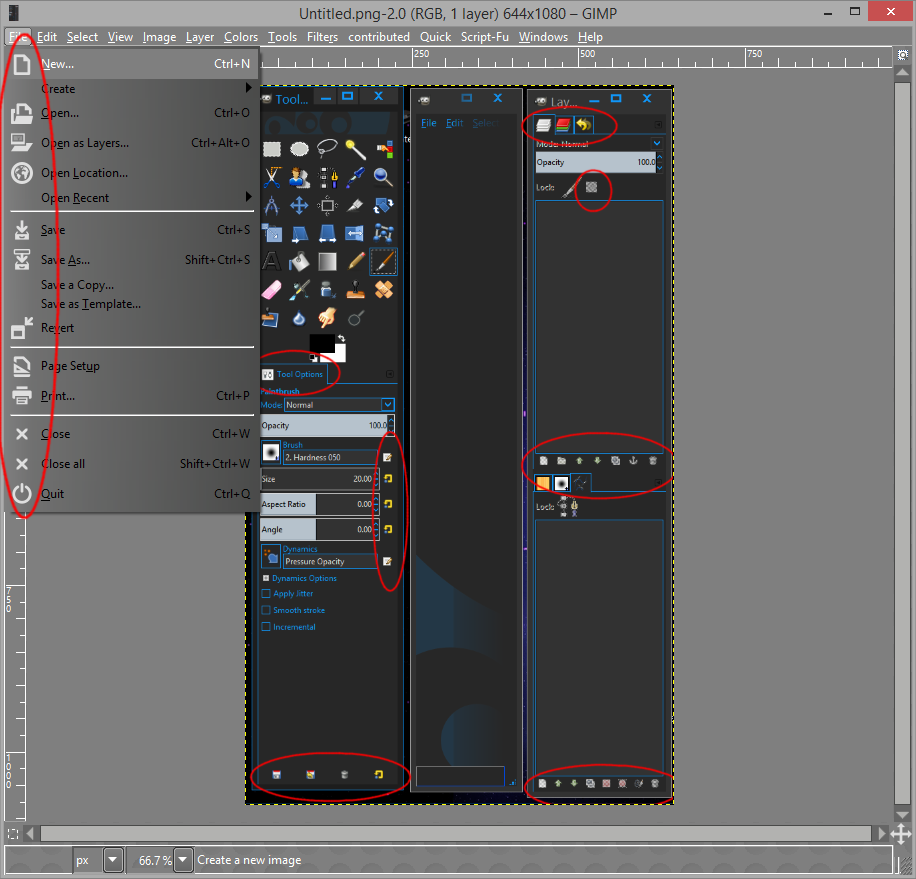The width and height of the screenshot is (916, 879).
Task: Select the Scissors Select tool
Action: tap(272, 178)
